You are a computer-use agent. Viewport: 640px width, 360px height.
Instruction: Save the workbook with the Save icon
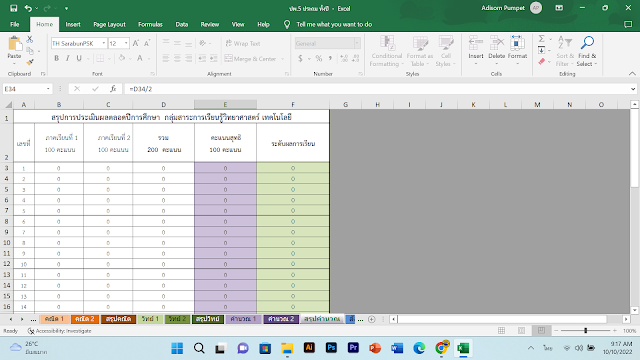pyautogui.click(x=13, y=8)
